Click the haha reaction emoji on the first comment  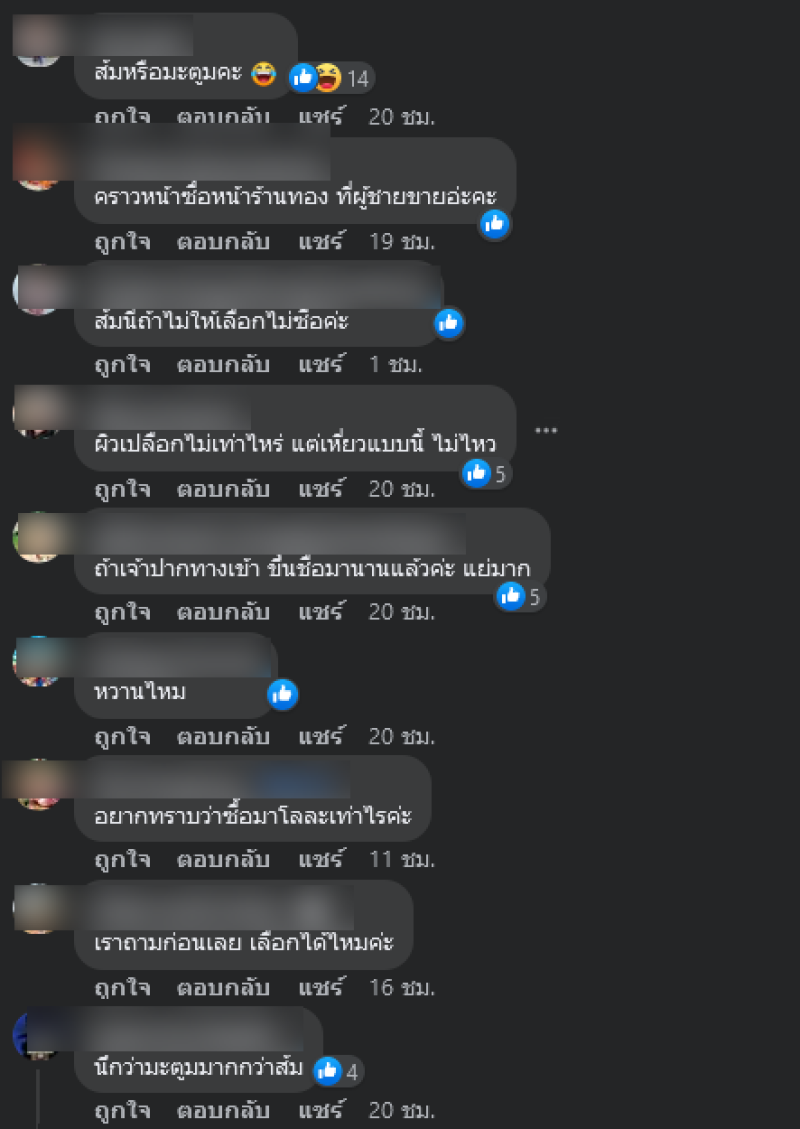[328, 78]
